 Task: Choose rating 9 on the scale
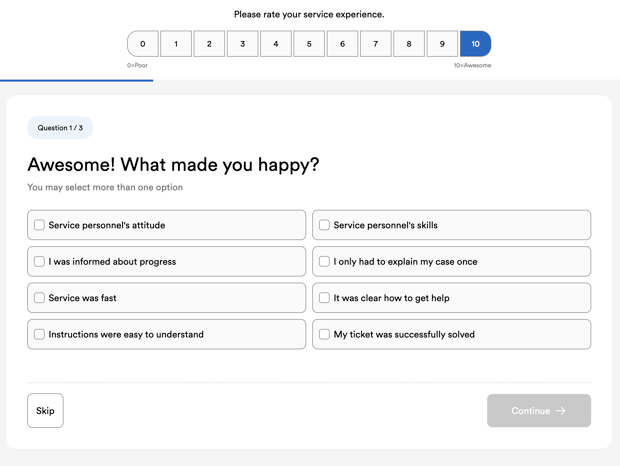[442, 44]
